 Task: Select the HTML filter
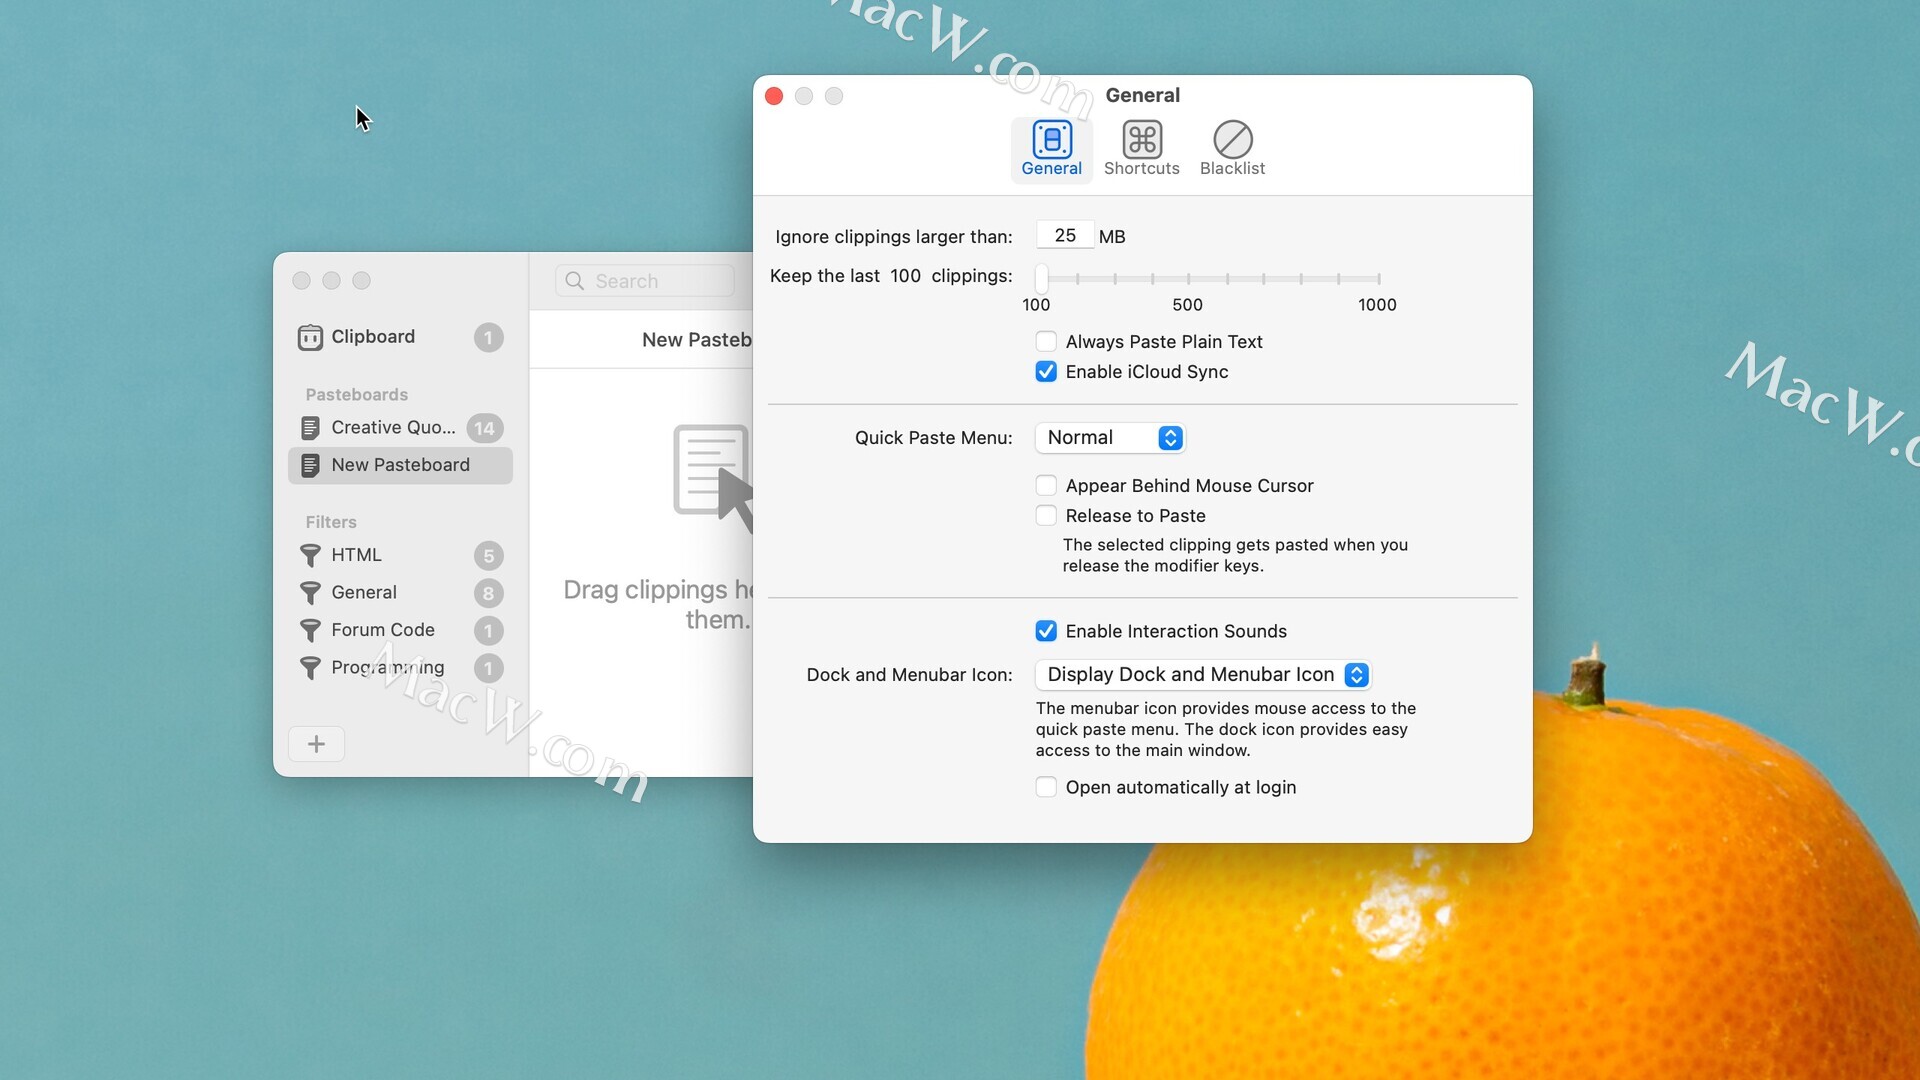click(x=400, y=555)
